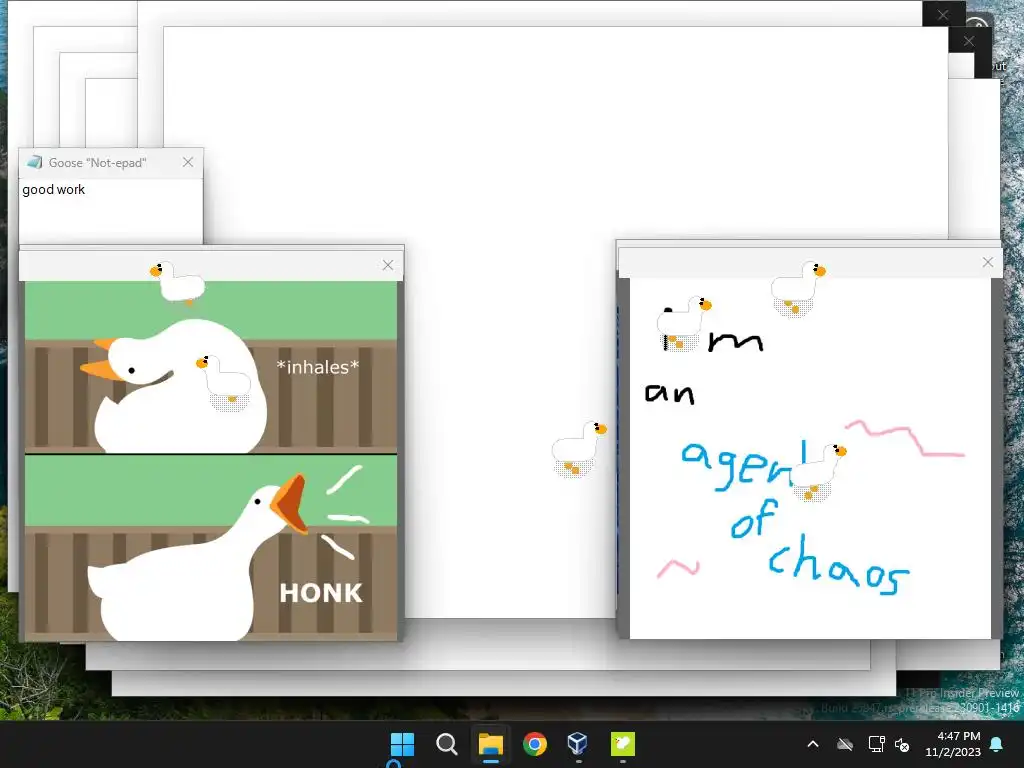Viewport: 1024px width, 768px height.
Task: Click the "*inhales*" caption in the meme
Action: click(318, 367)
